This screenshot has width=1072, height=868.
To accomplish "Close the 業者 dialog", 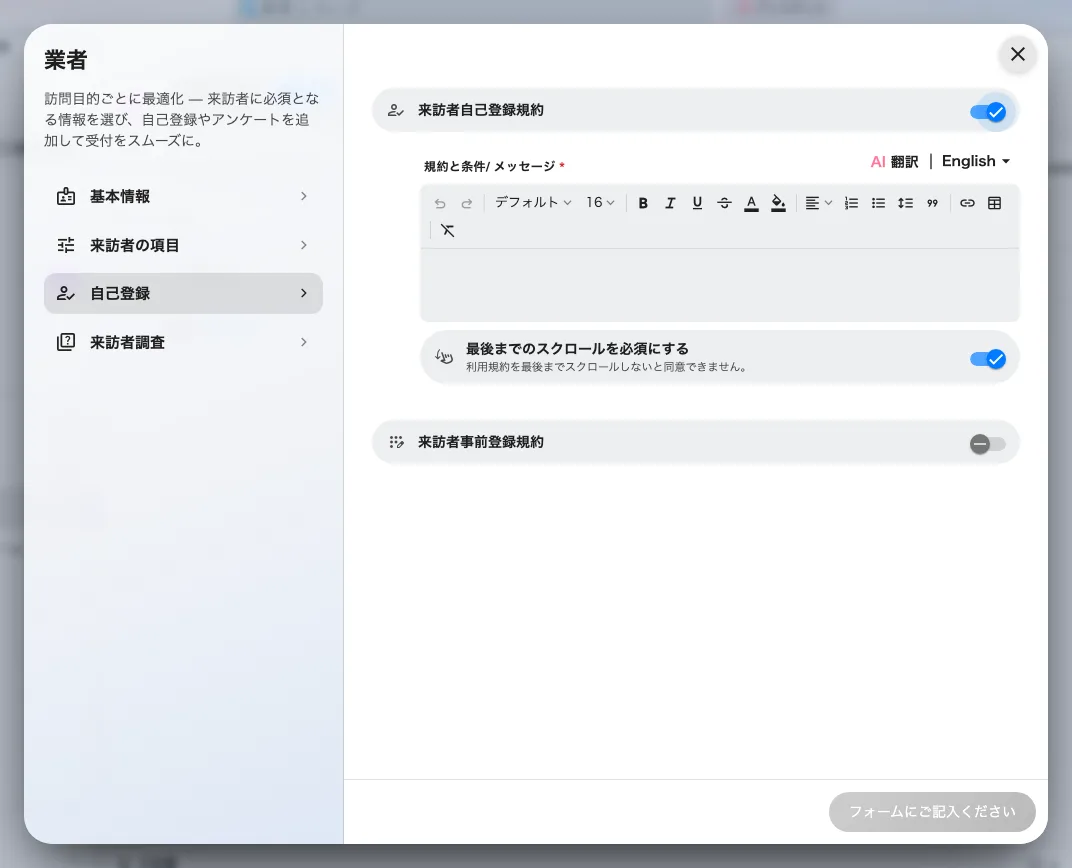I will [x=1017, y=54].
